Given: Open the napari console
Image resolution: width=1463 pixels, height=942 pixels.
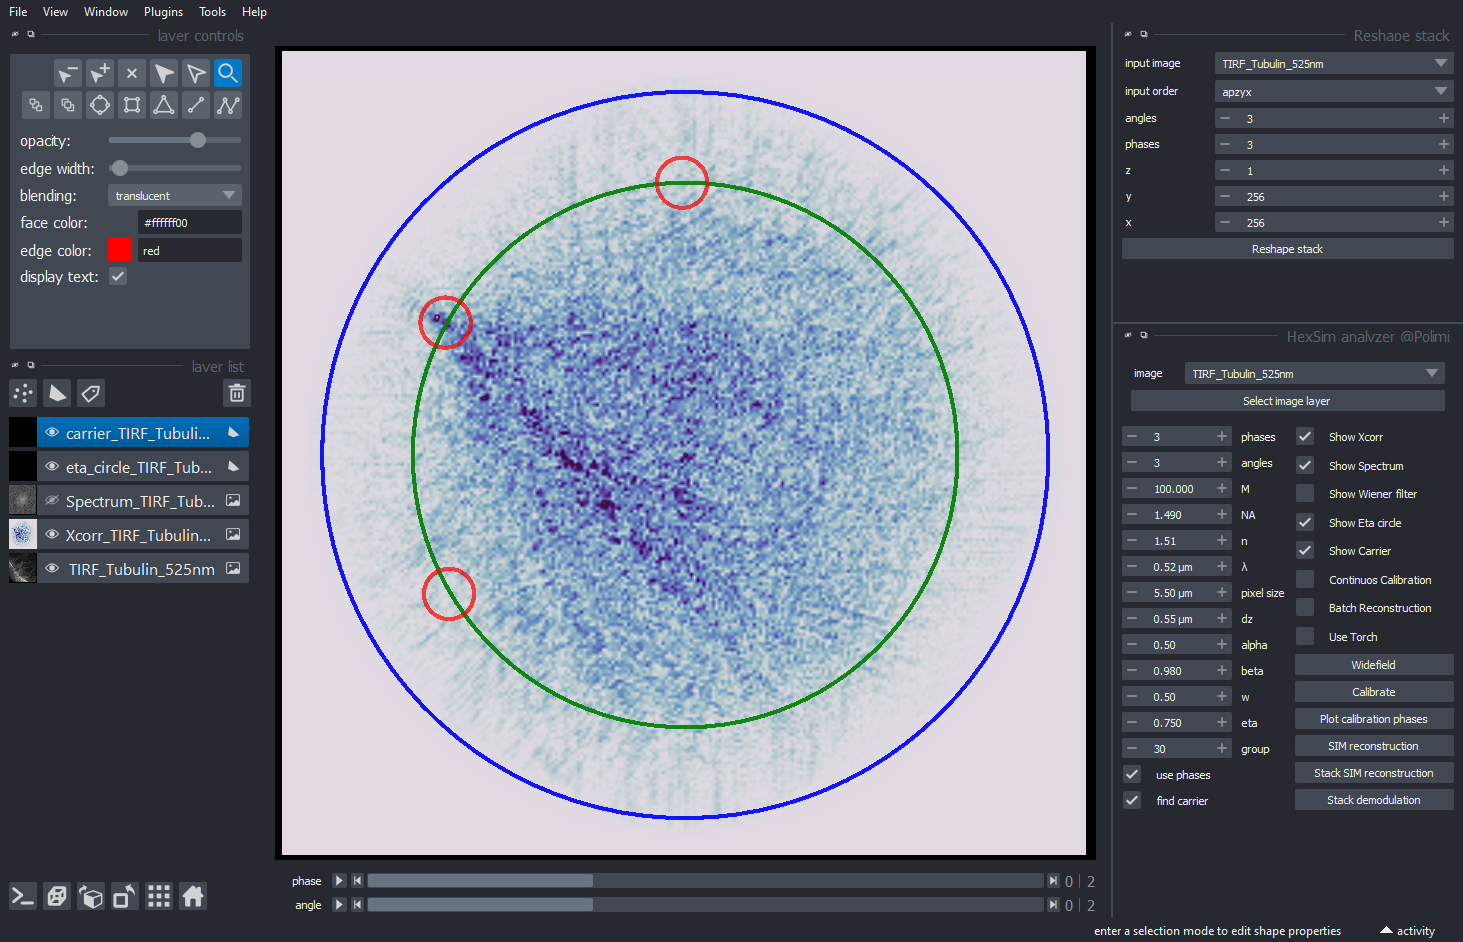Looking at the screenshot, I should point(23,896).
